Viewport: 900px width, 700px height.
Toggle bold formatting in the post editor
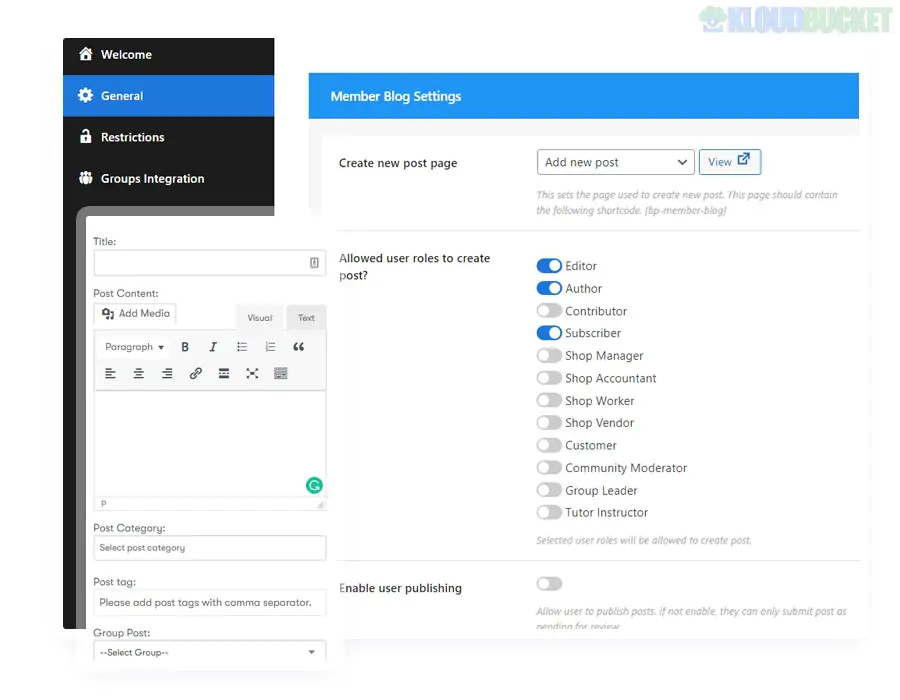coord(184,346)
